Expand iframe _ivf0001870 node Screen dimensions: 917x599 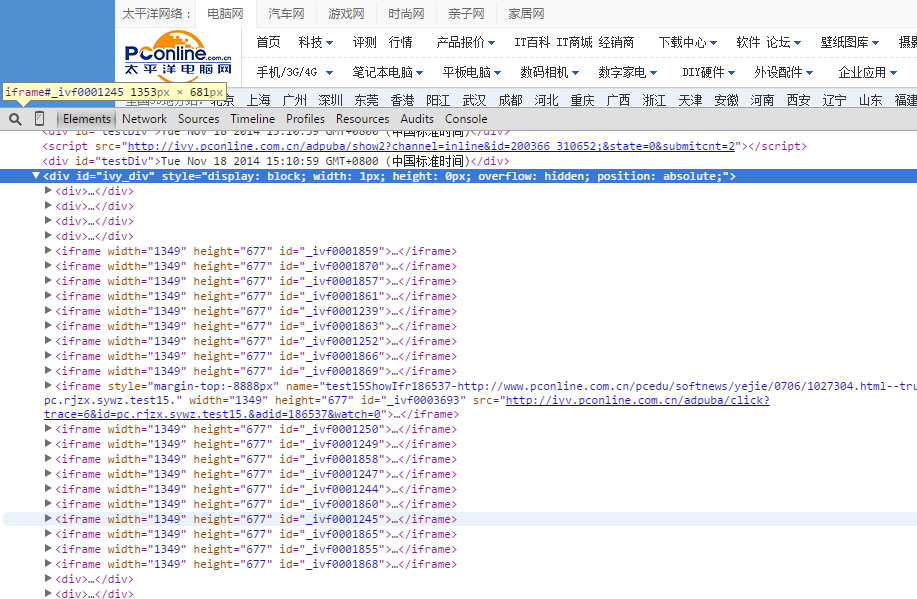(49, 266)
